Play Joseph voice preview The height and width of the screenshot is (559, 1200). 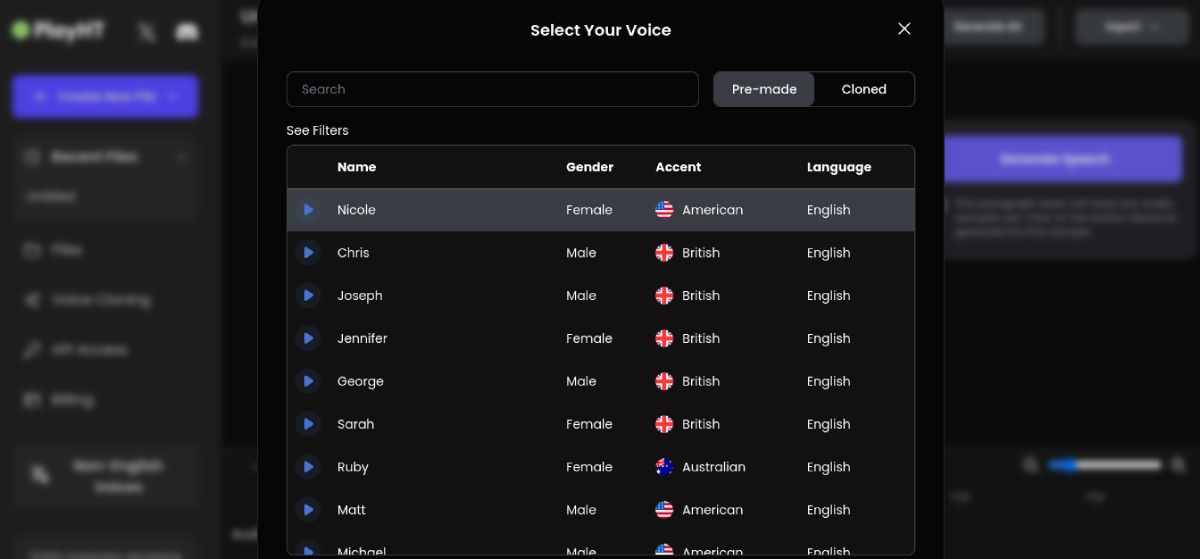[x=308, y=296]
